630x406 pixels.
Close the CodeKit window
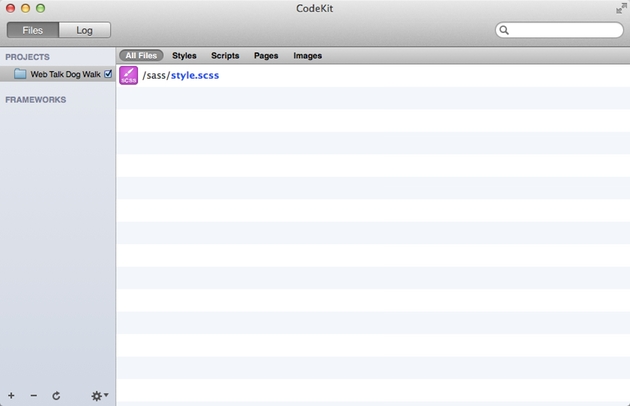click(10, 8)
